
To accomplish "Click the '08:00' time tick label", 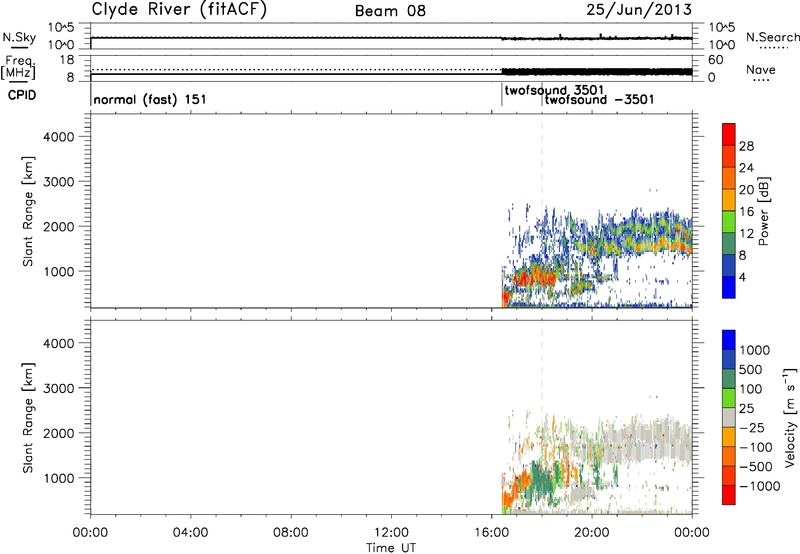I will 291,533.
